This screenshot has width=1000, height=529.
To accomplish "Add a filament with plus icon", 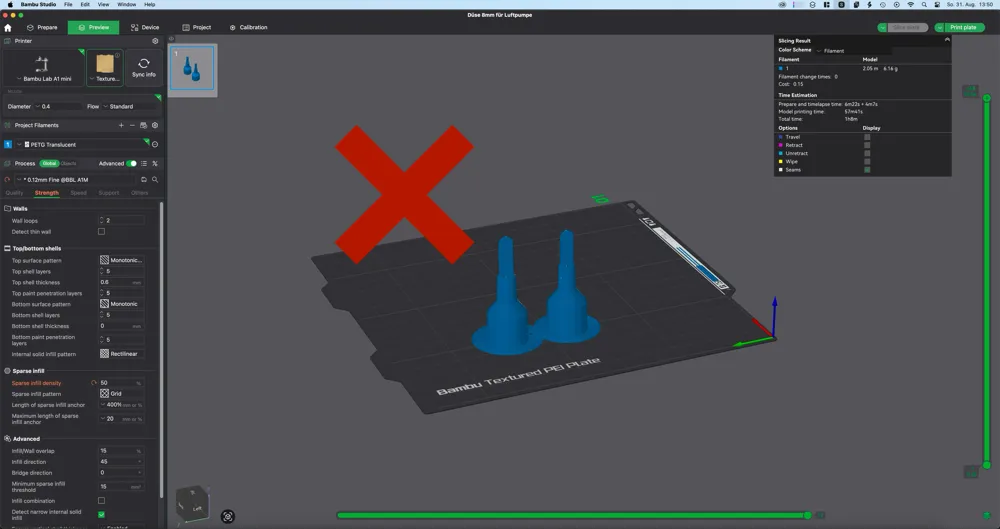I will click(121, 125).
